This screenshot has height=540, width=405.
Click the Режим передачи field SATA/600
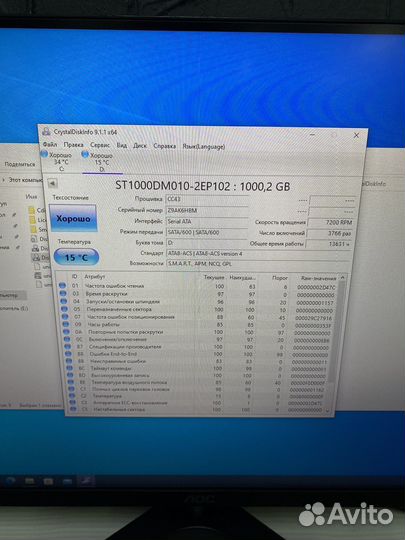[207, 232]
